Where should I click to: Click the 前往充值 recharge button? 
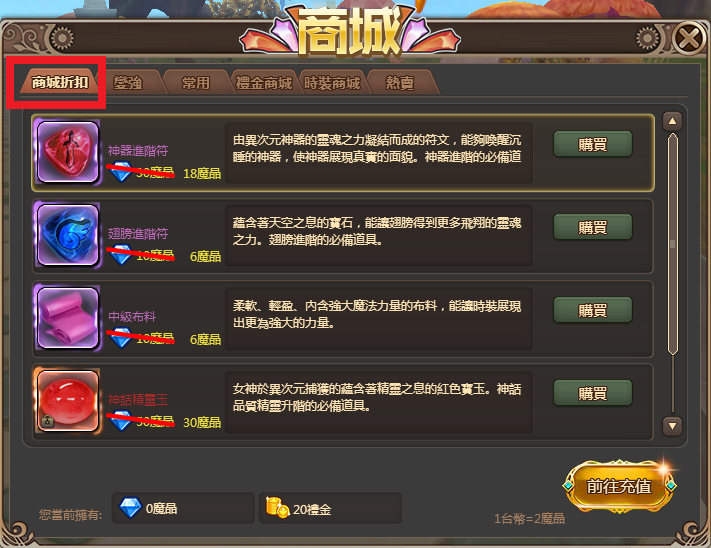pos(619,486)
